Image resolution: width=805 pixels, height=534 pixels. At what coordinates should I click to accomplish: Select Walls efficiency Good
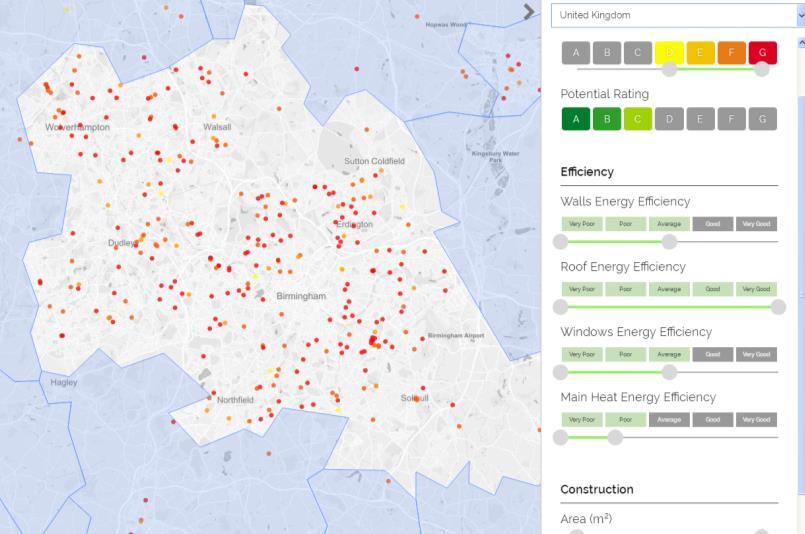click(x=713, y=224)
